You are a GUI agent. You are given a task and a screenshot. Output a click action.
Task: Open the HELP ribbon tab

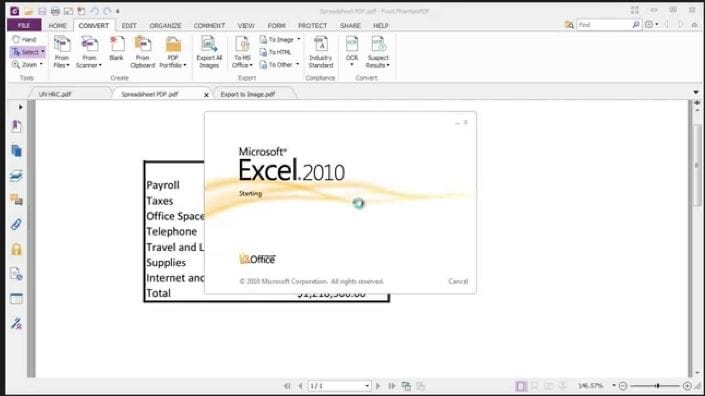tap(380, 26)
